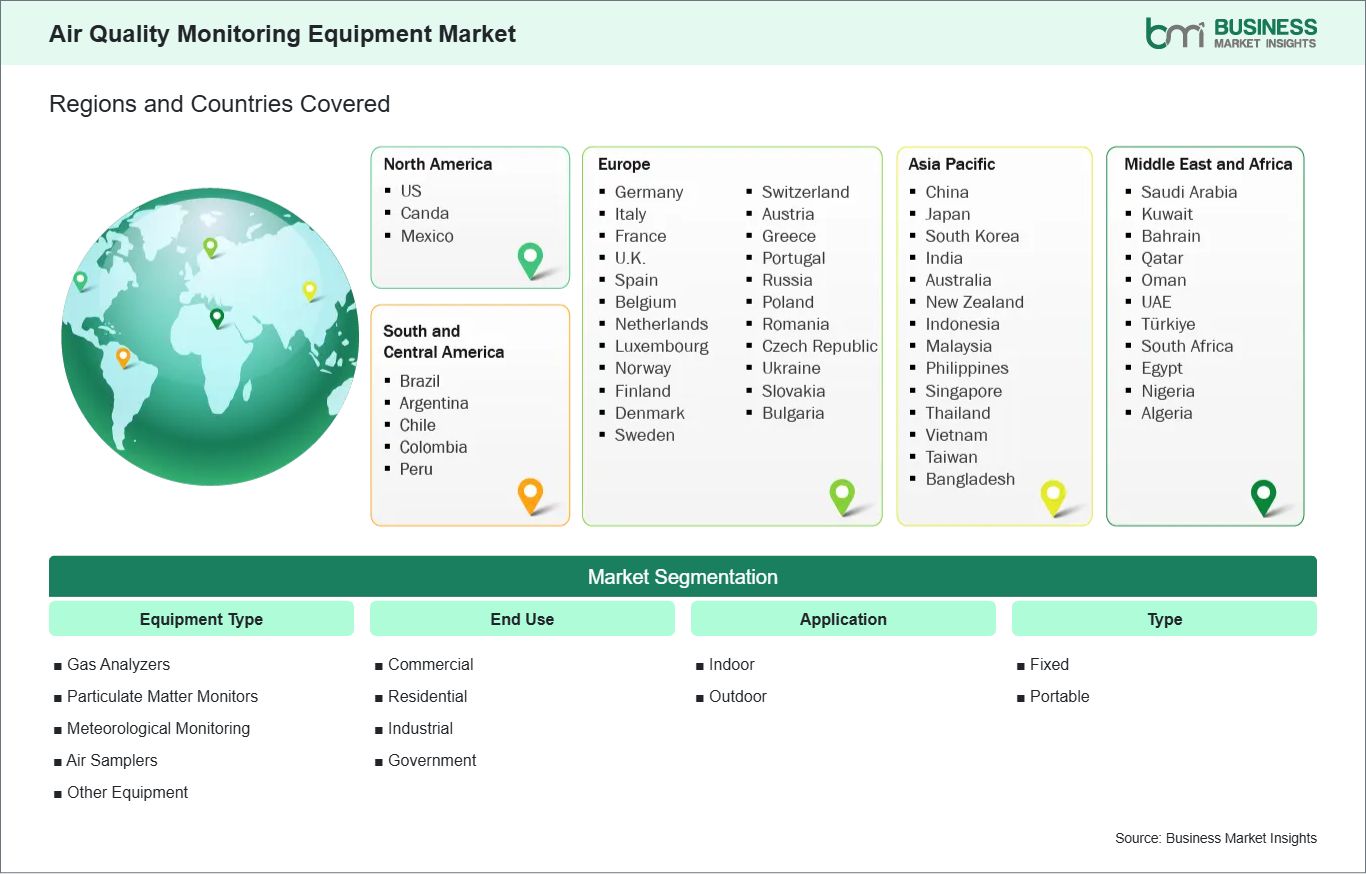Click the orange marker on South America globe
This screenshot has width=1366, height=874.
[124, 354]
